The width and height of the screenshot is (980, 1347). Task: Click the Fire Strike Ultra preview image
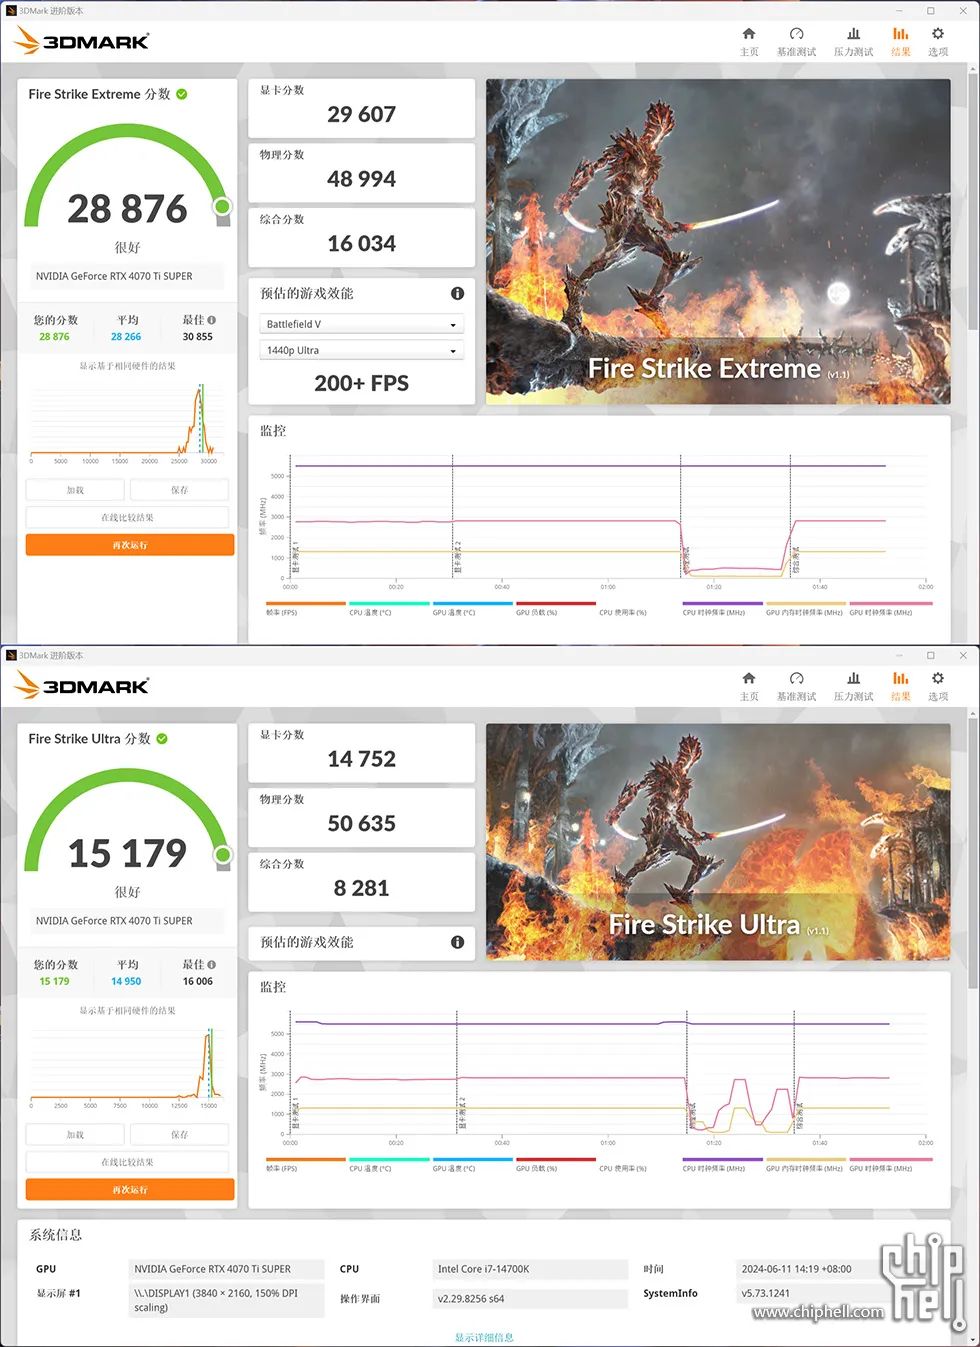(718, 842)
